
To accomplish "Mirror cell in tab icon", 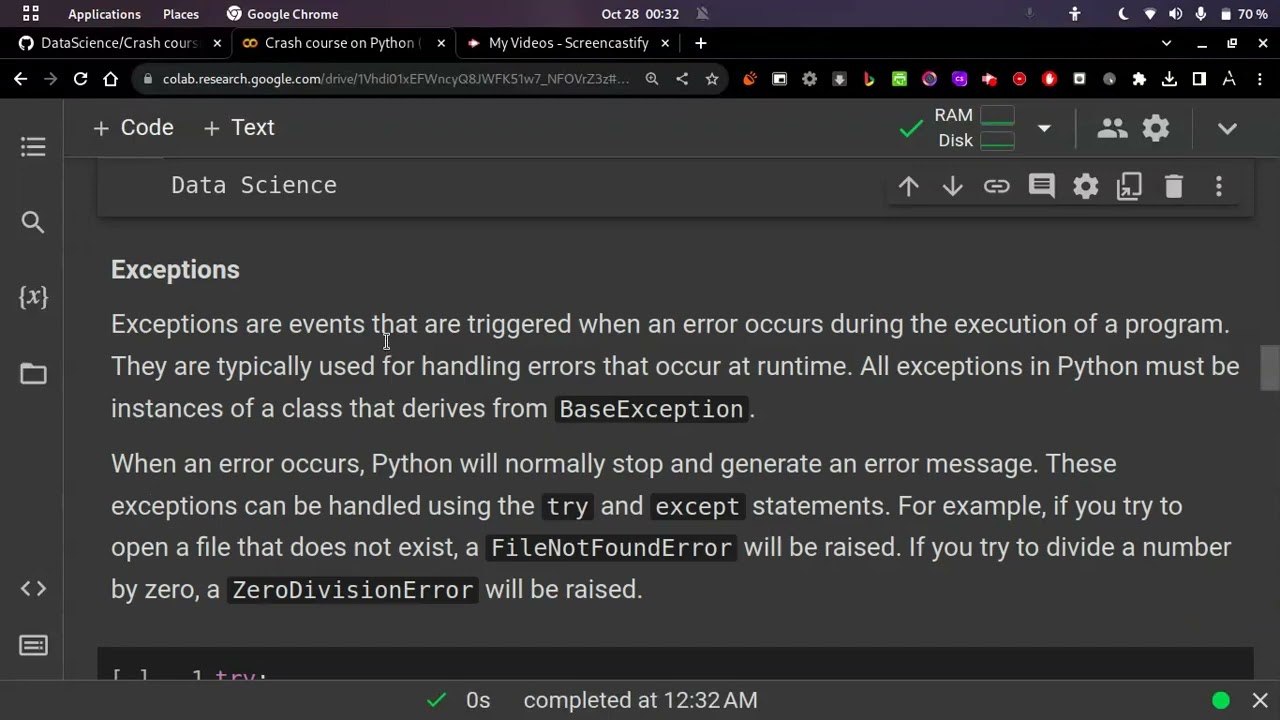I will [1129, 186].
